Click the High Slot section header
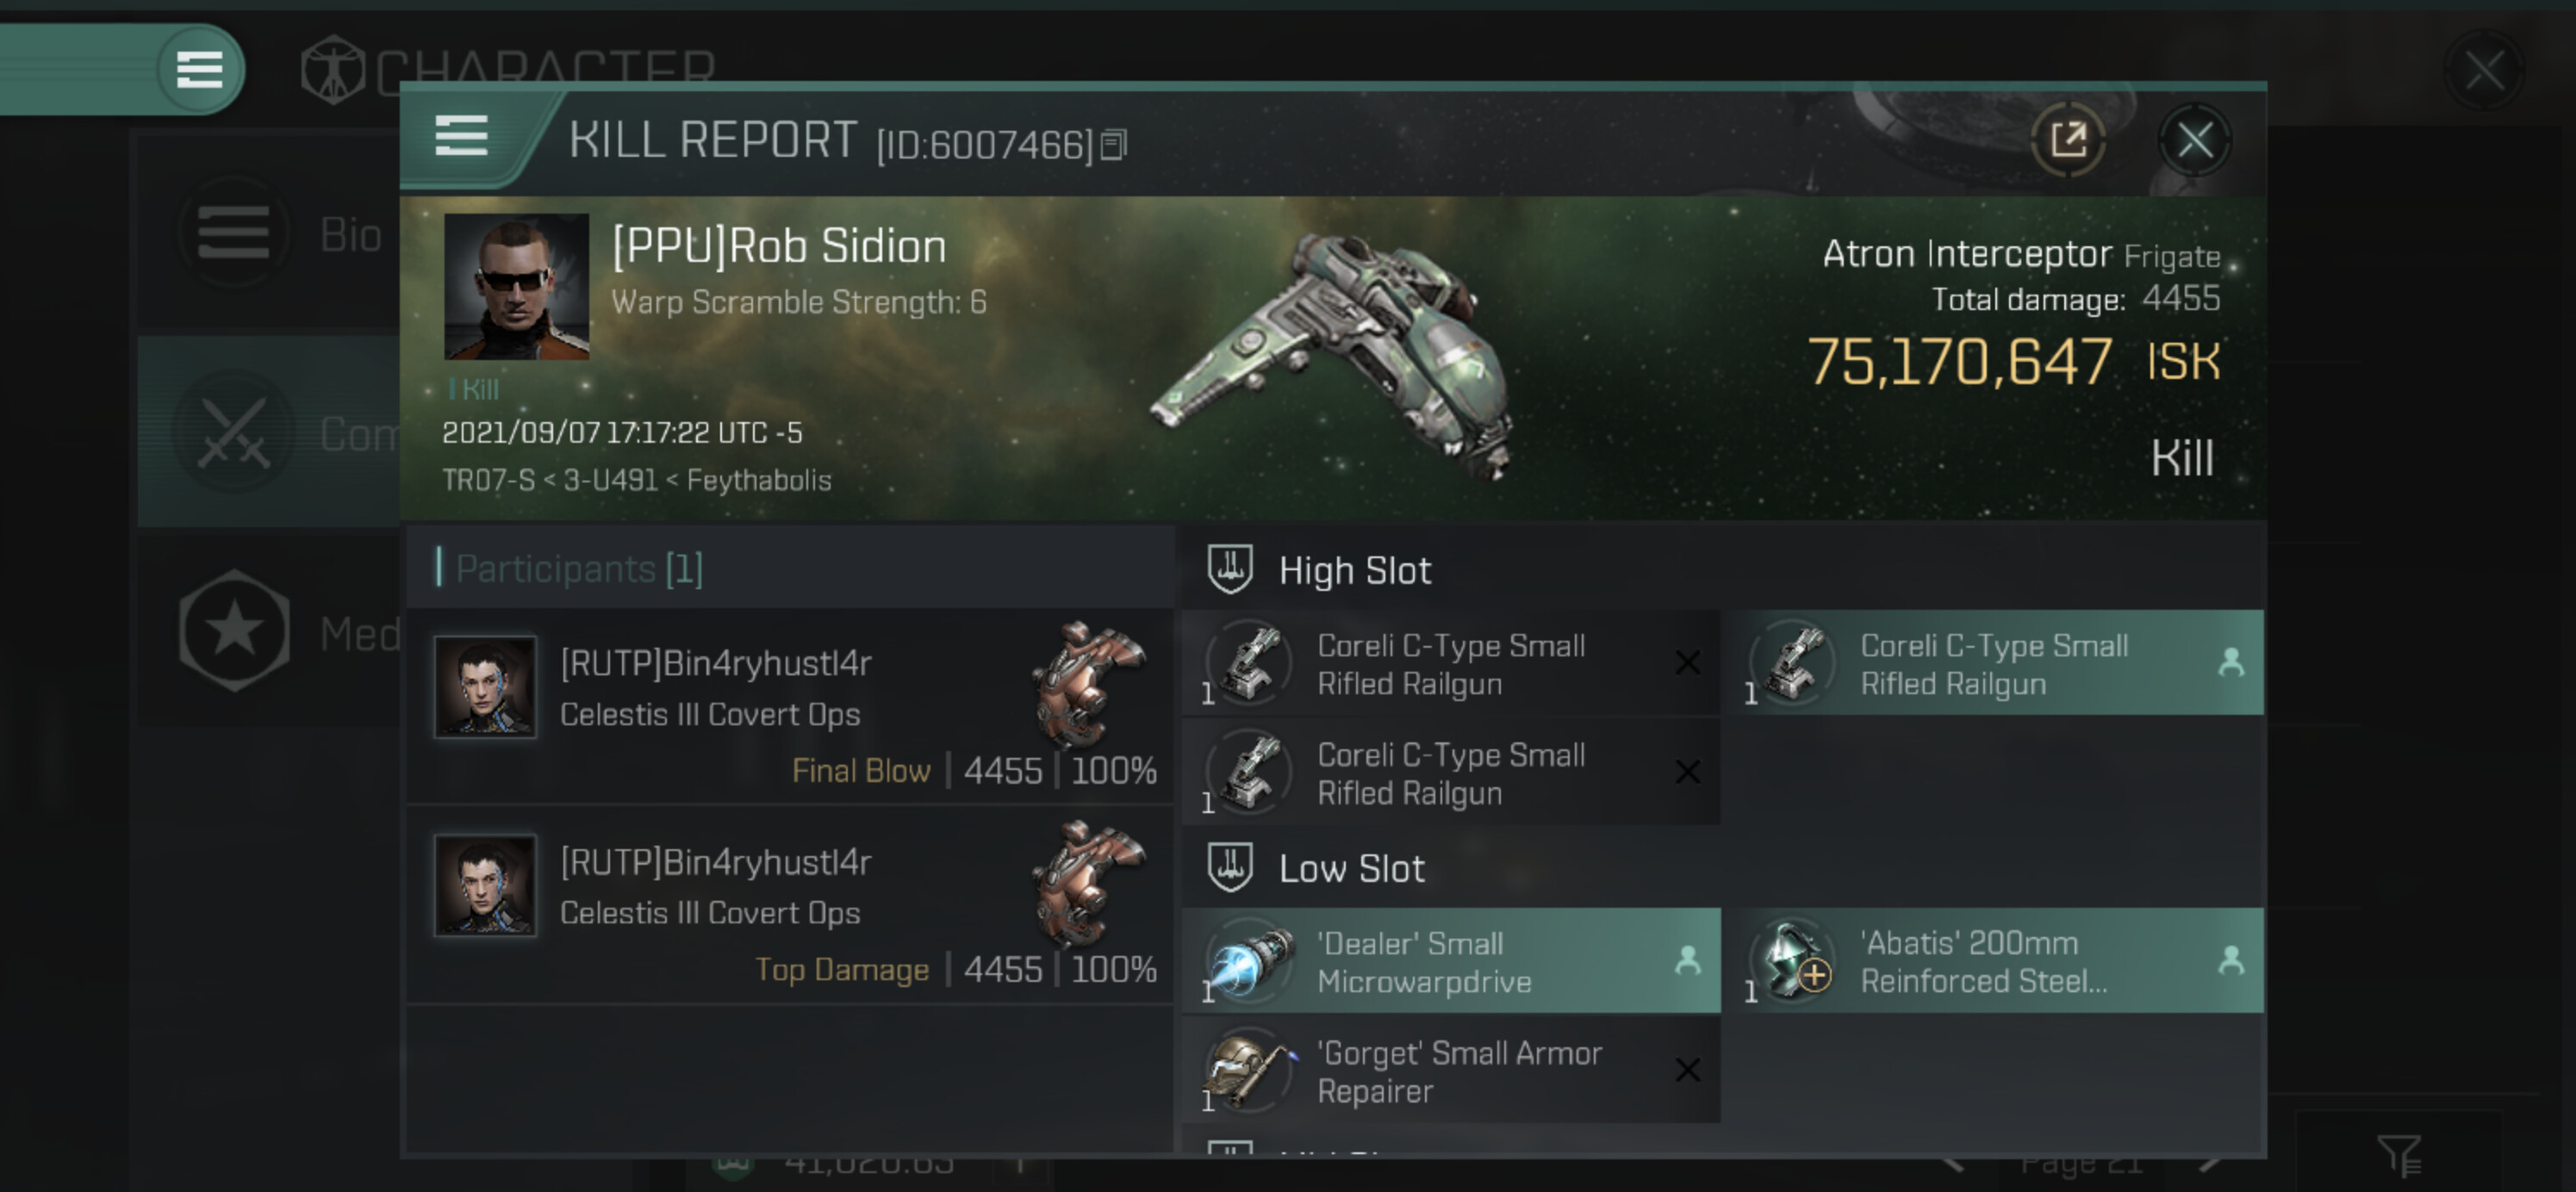This screenshot has height=1192, width=2576. click(1354, 571)
